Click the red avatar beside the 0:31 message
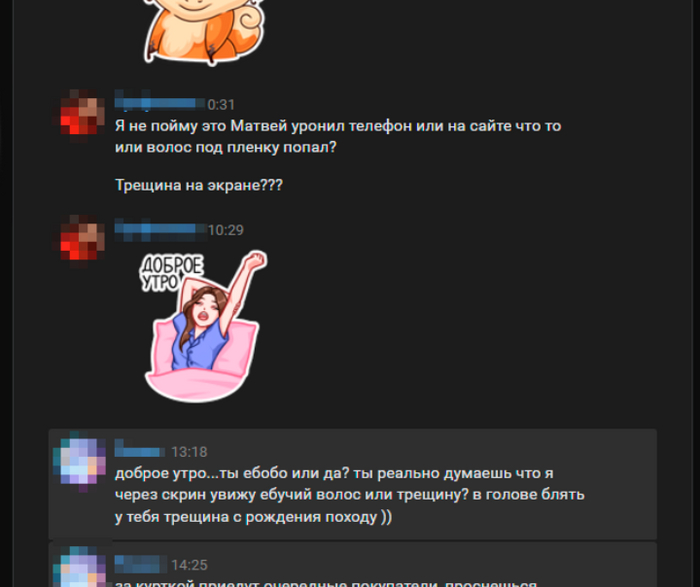 click(83, 116)
